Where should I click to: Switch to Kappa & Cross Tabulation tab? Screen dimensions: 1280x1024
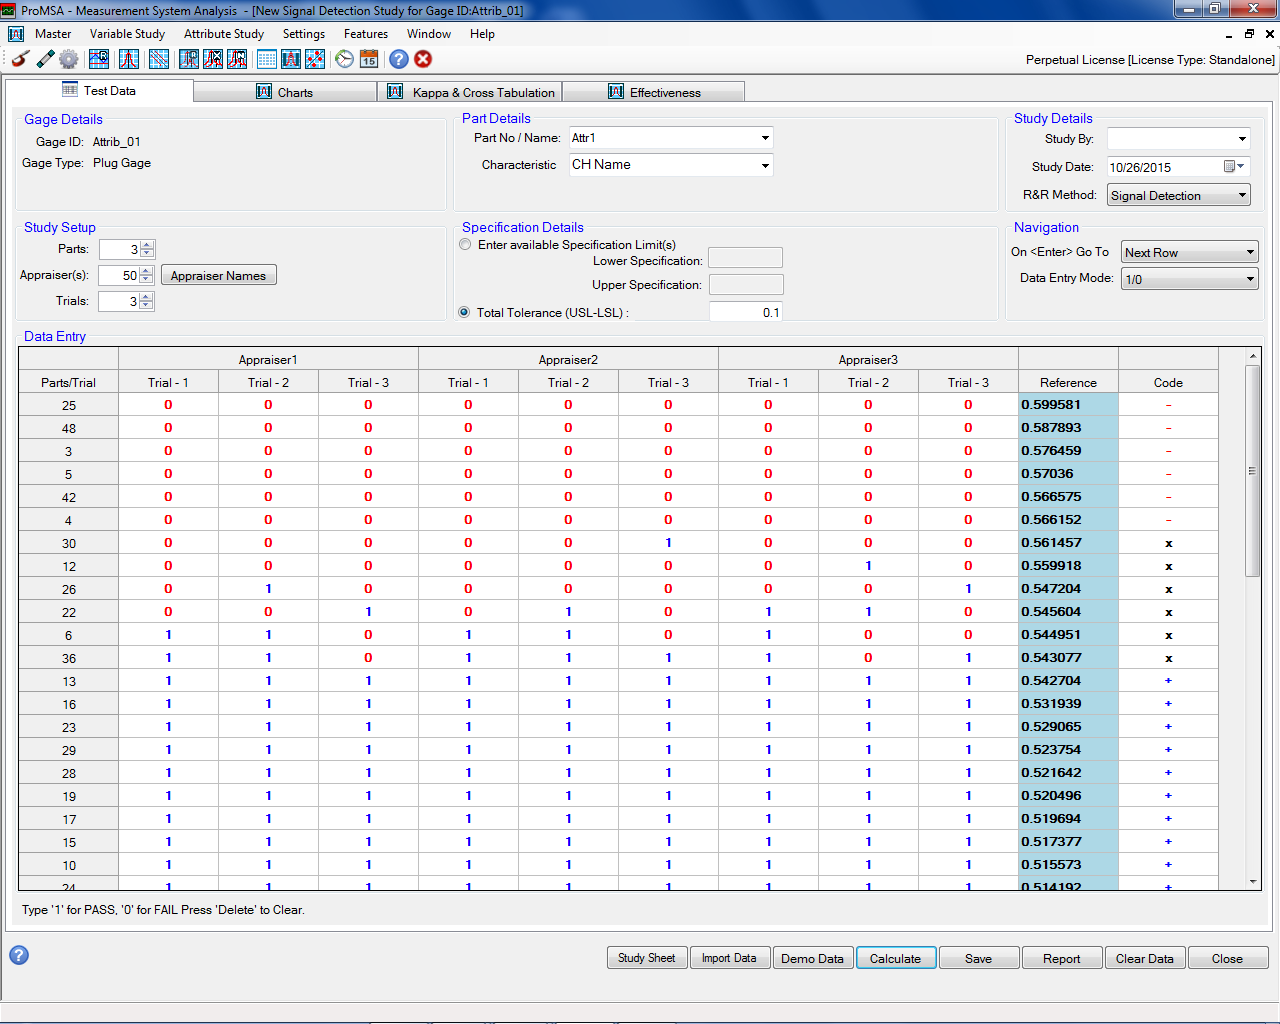[x=471, y=92]
